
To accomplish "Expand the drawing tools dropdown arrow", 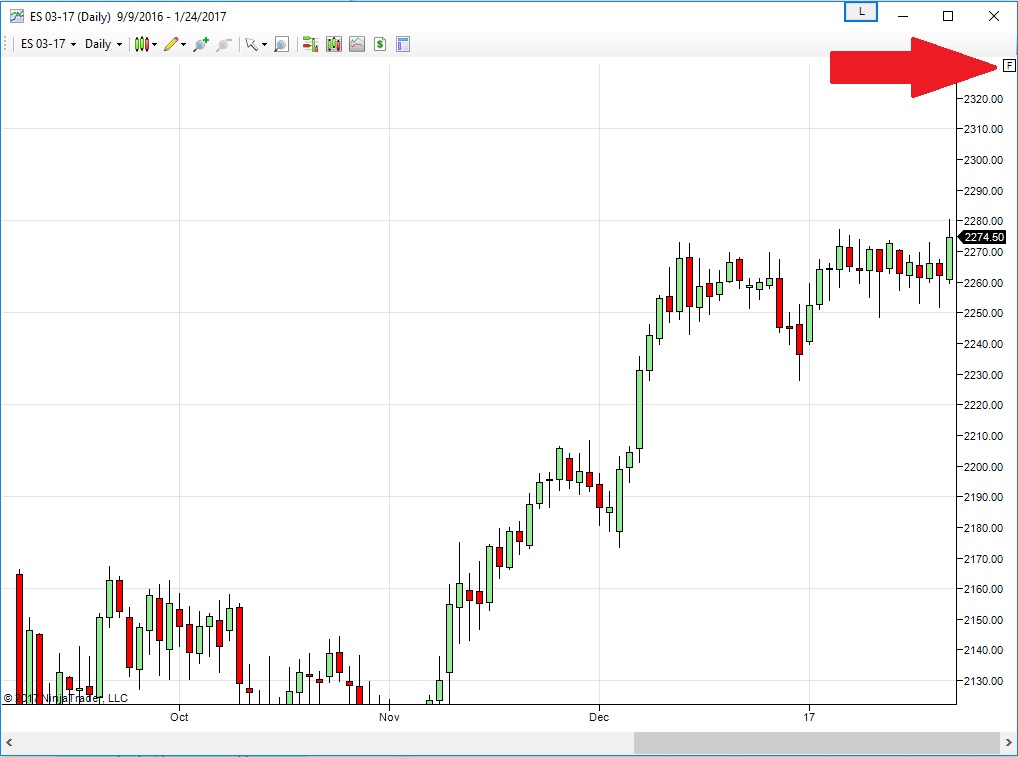I will 184,45.
